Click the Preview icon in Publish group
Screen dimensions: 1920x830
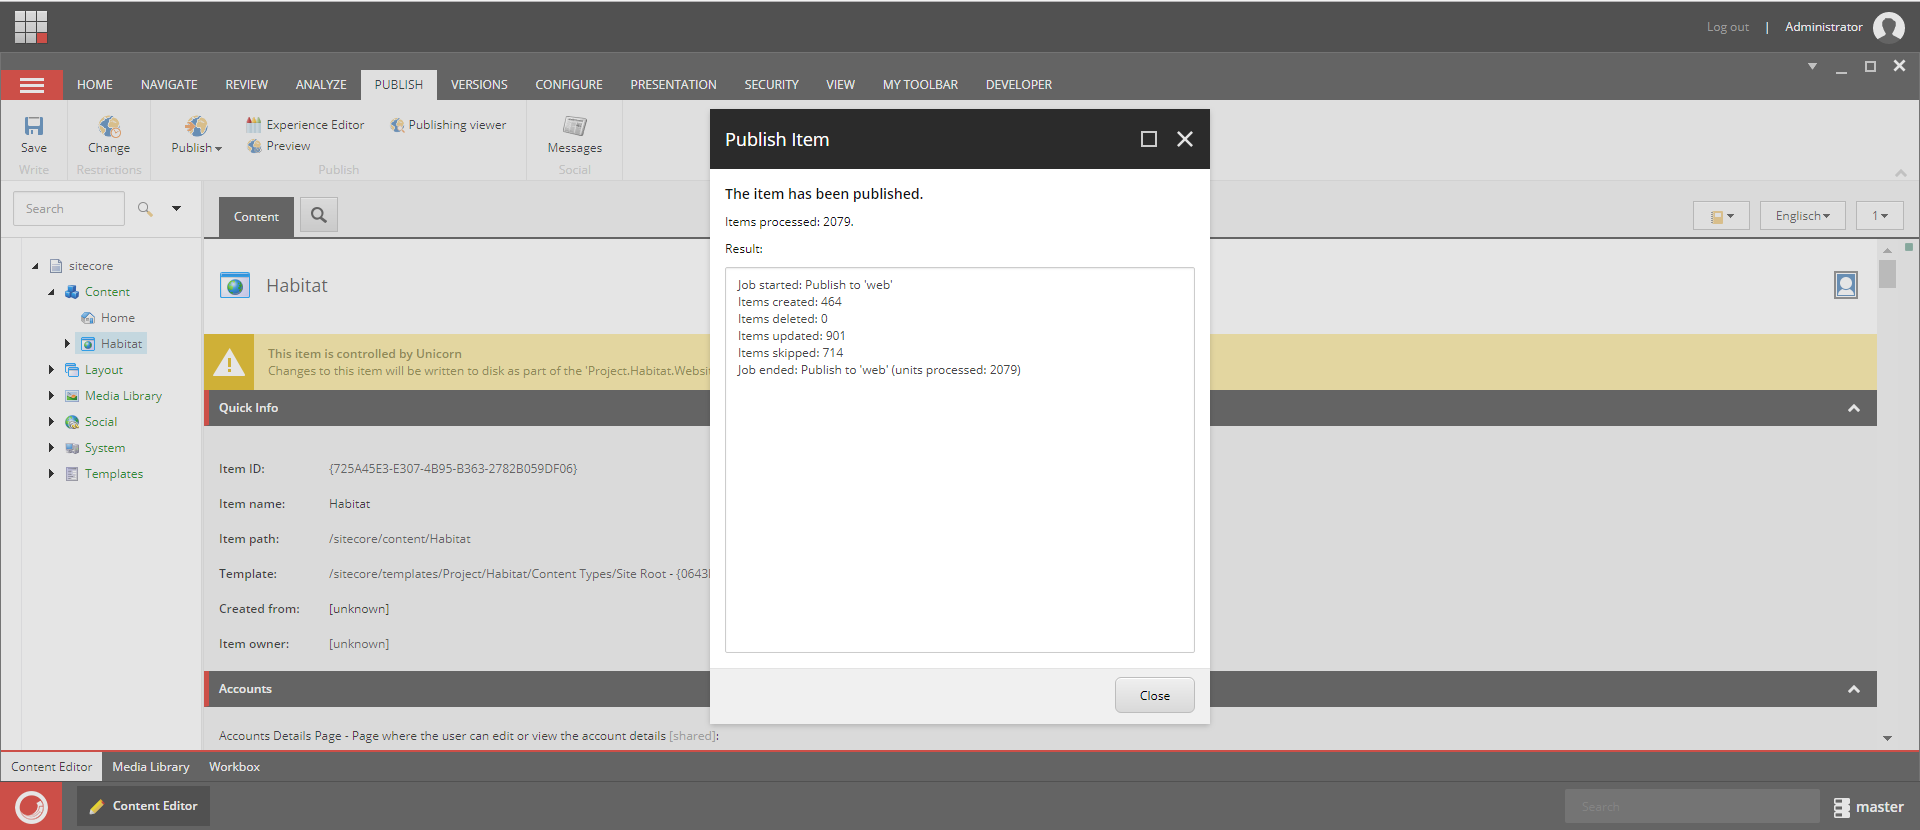(x=255, y=146)
